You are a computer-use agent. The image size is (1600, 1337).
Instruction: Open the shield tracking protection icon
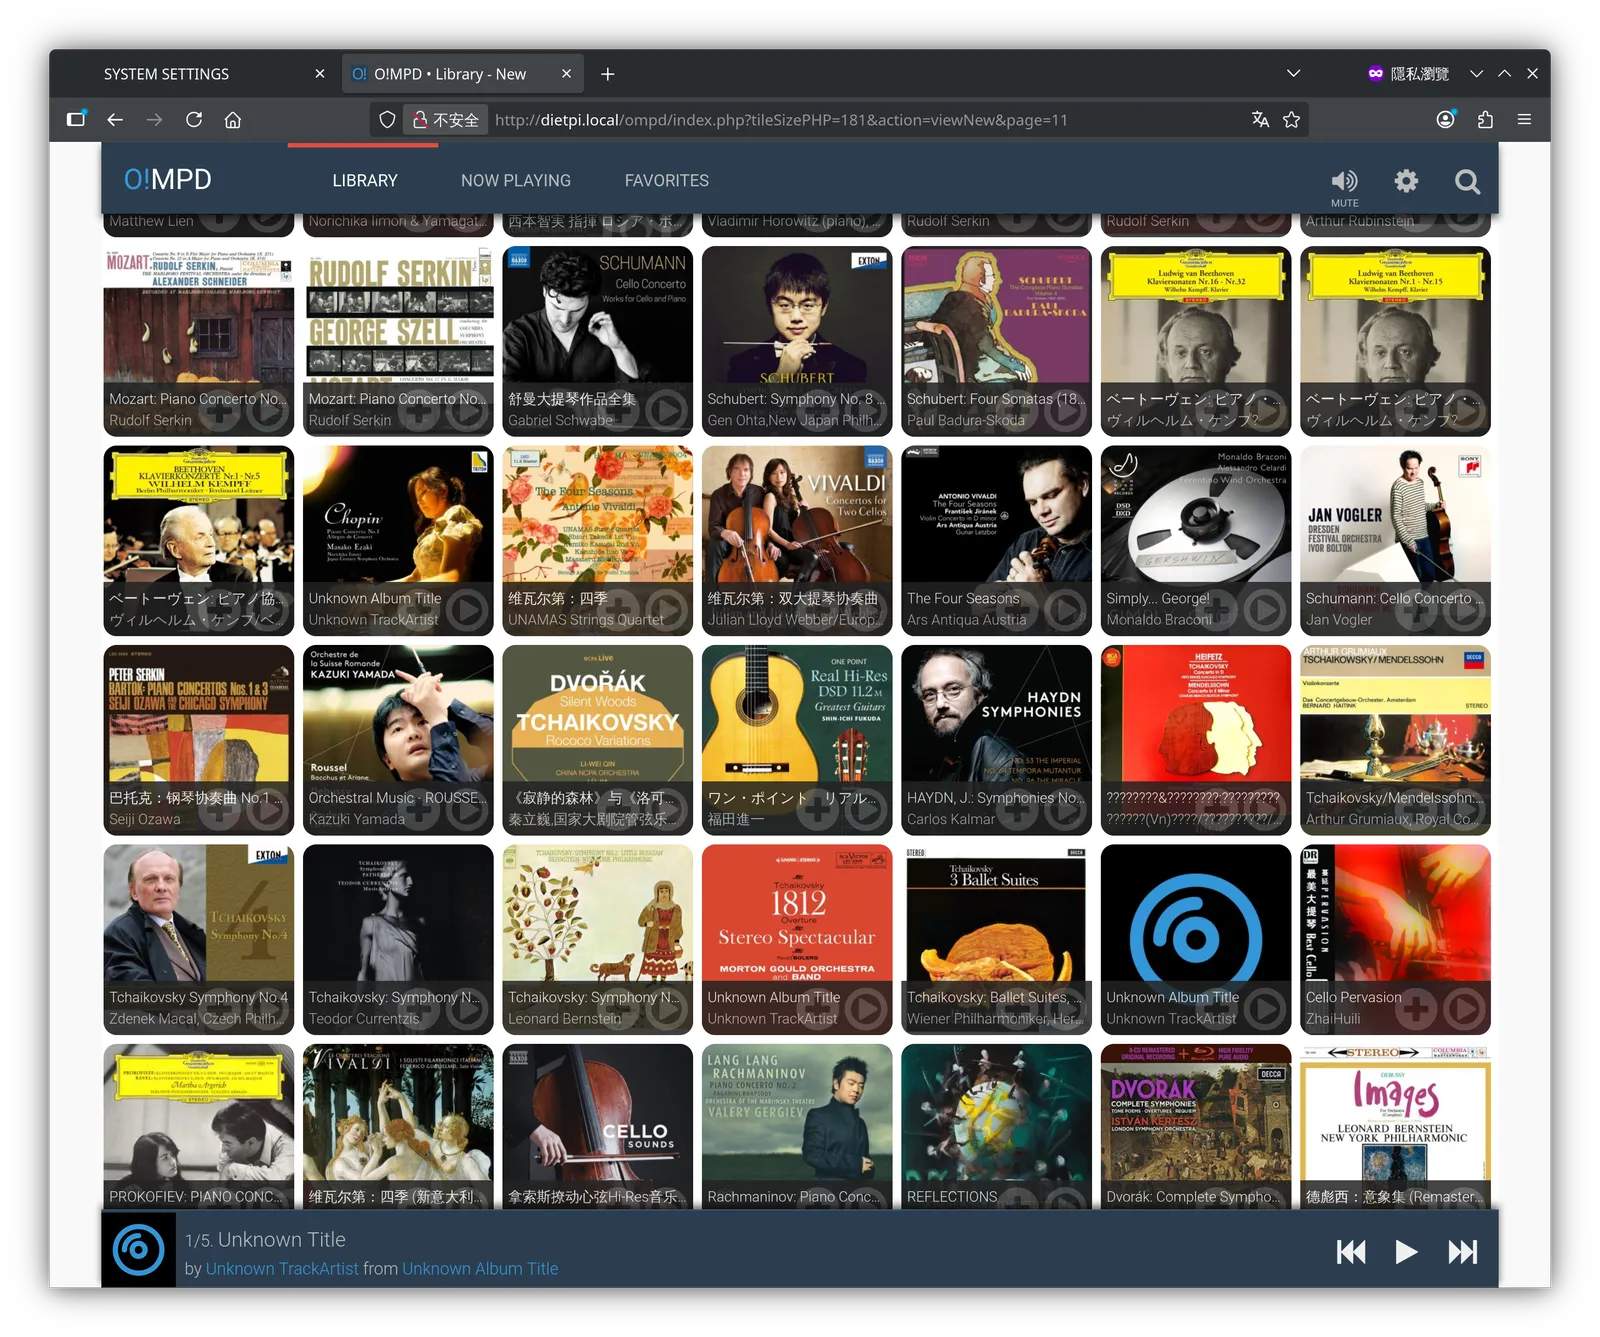387,120
